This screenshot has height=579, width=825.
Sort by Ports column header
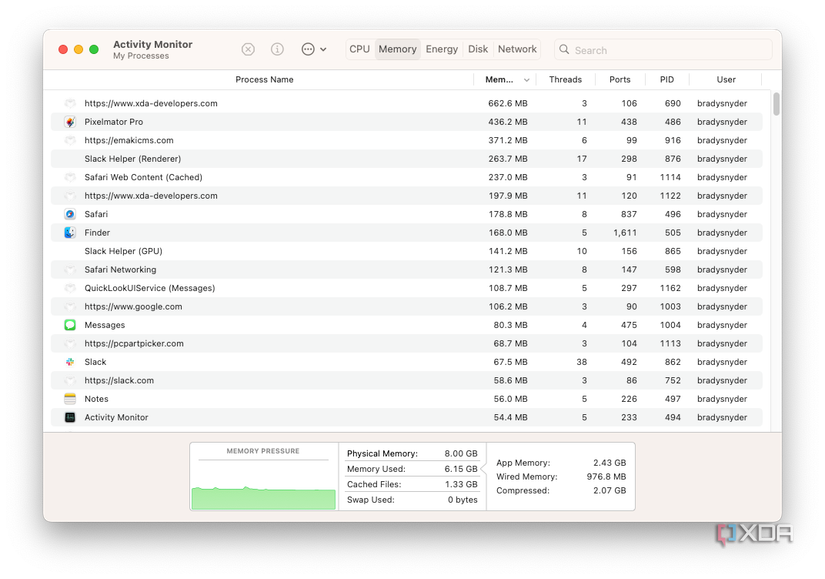click(x=620, y=79)
